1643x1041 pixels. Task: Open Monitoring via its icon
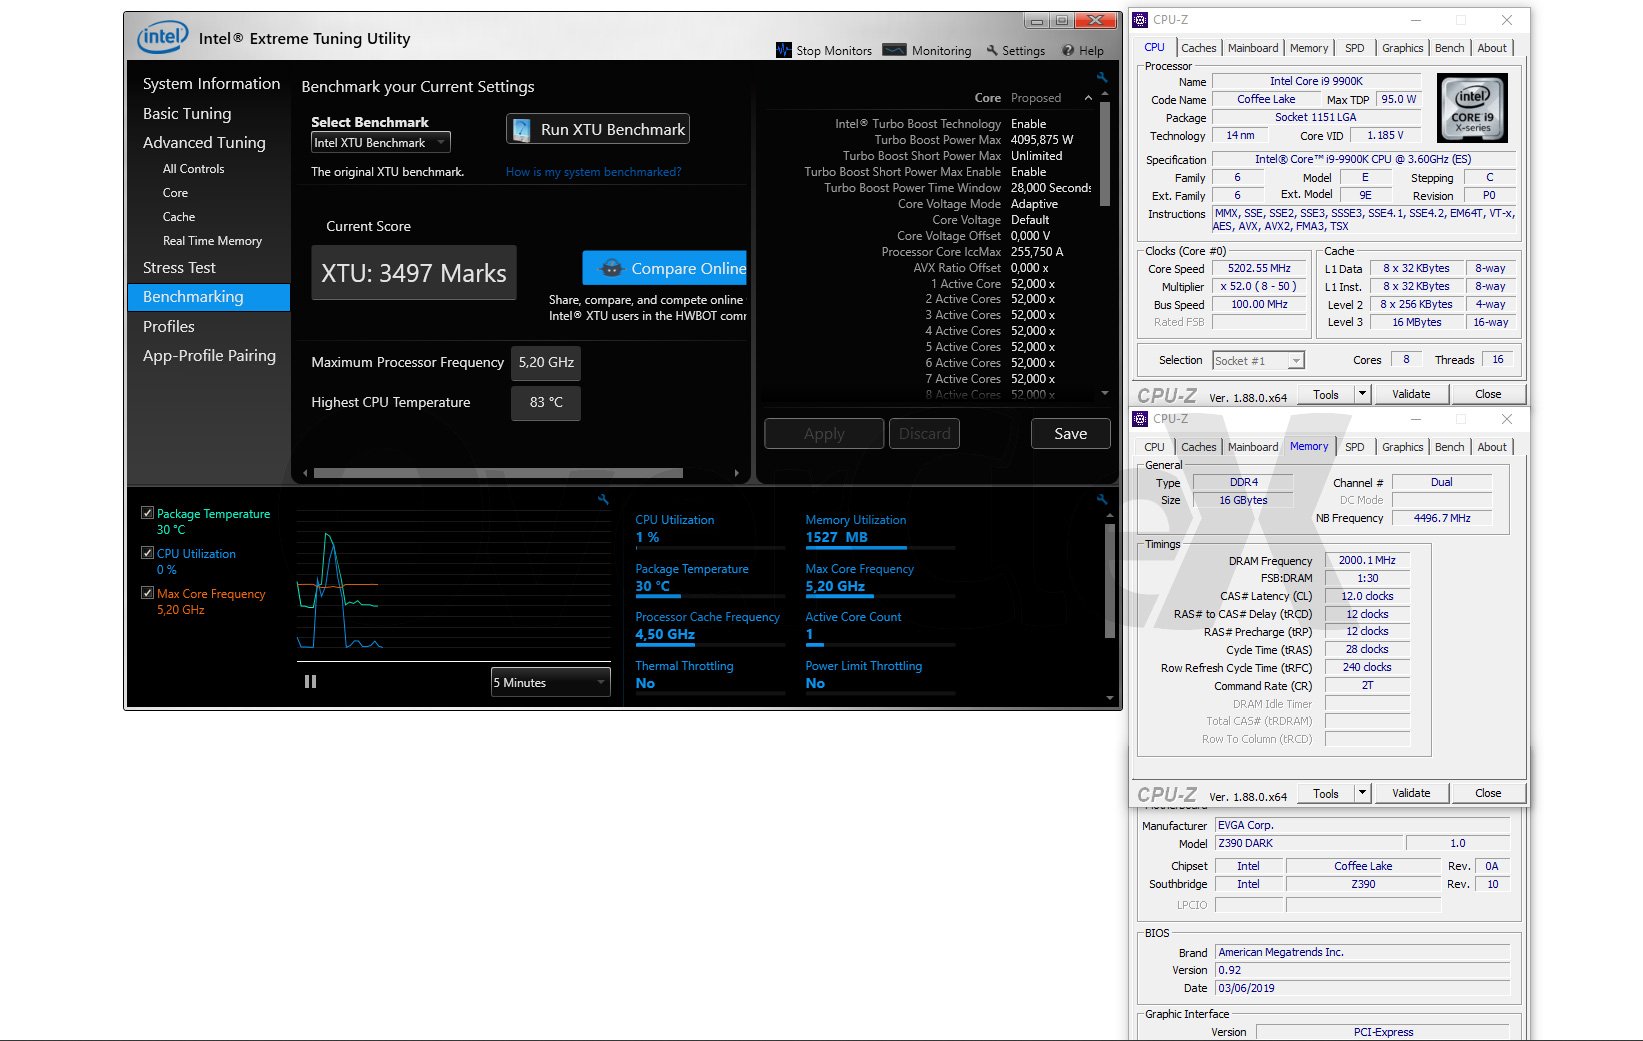pos(895,50)
